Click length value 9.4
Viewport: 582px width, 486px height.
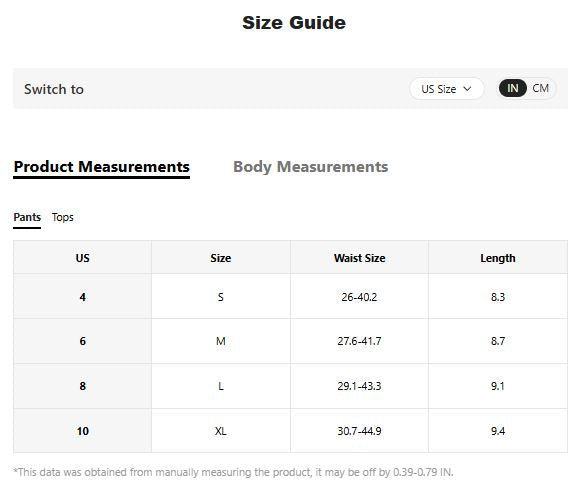click(498, 431)
